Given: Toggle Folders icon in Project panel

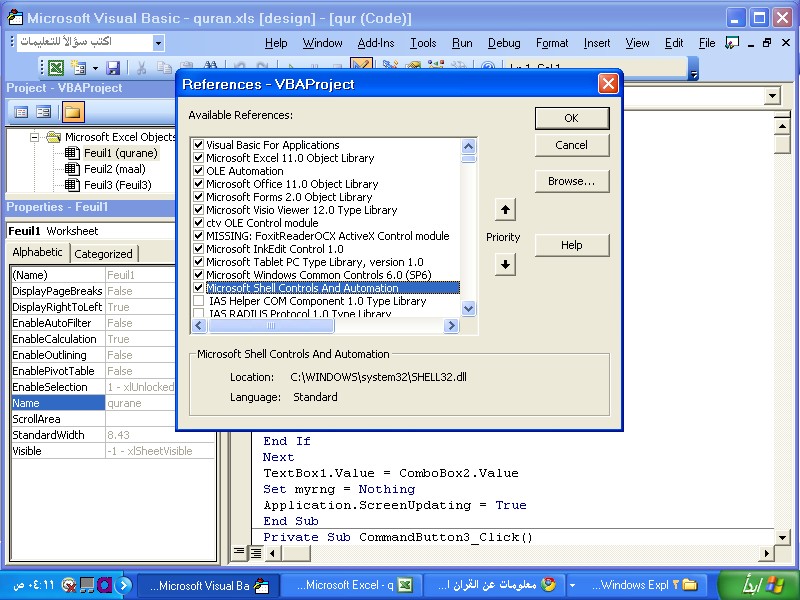Looking at the screenshot, I should tap(73, 112).
